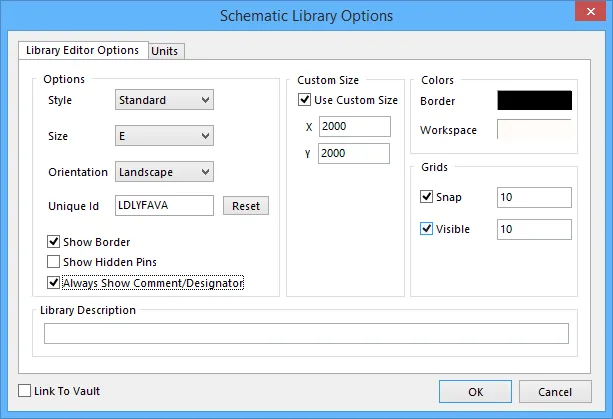Enable the Link To Vault checkbox
This screenshot has width=613, height=419.
25,390
